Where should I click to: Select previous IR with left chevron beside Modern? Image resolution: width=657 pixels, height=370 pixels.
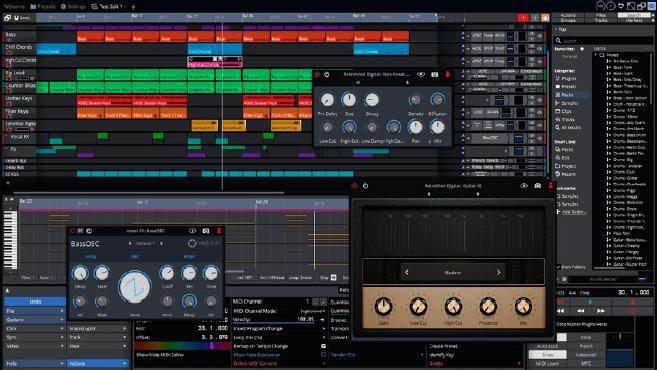click(x=406, y=272)
